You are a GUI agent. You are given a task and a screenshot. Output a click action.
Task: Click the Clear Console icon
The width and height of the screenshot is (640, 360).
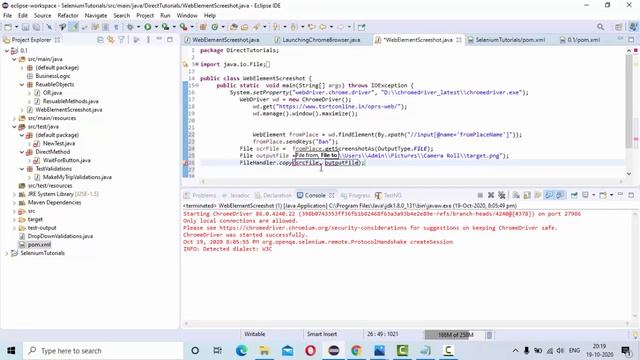tap(516, 196)
